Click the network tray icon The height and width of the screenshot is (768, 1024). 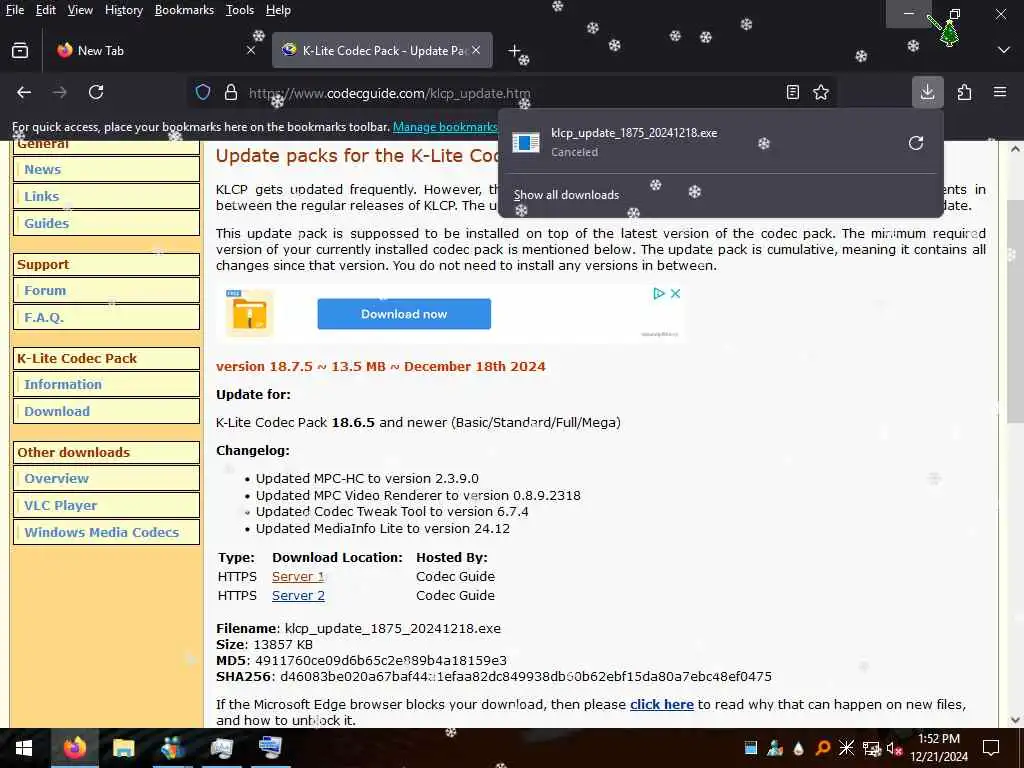pyautogui.click(x=871, y=748)
